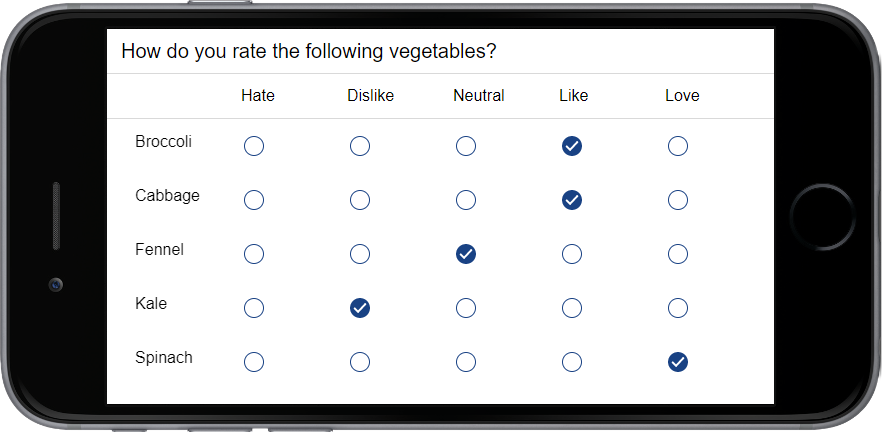Click the checked Dislike option for Kale
Screen dimensions: 882x432
(x=360, y=308)
